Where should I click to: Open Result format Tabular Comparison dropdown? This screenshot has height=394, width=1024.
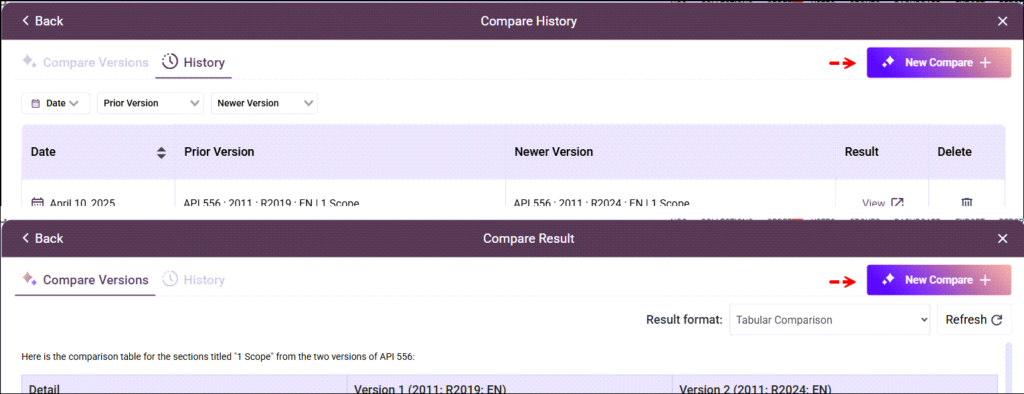click(x=829, y=320)
